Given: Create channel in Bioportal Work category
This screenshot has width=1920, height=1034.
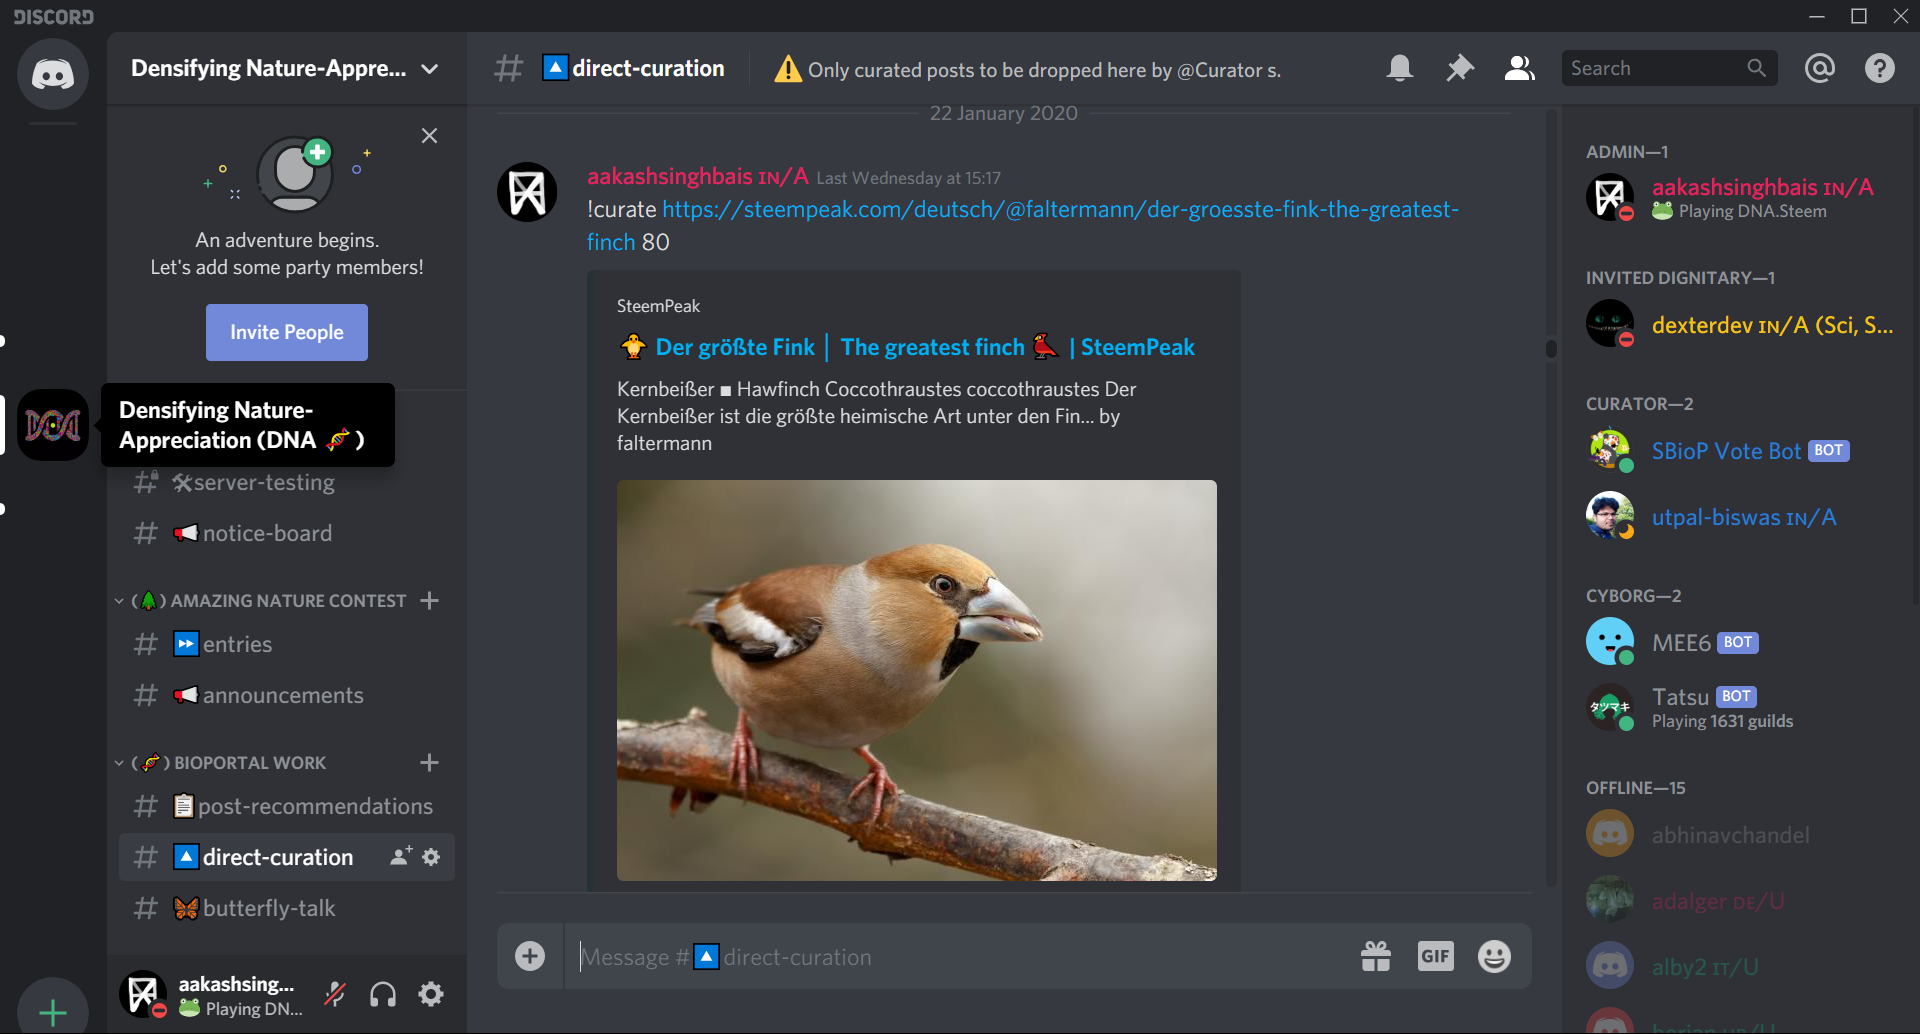Looking at the screenshot, I should coord(430,763).
